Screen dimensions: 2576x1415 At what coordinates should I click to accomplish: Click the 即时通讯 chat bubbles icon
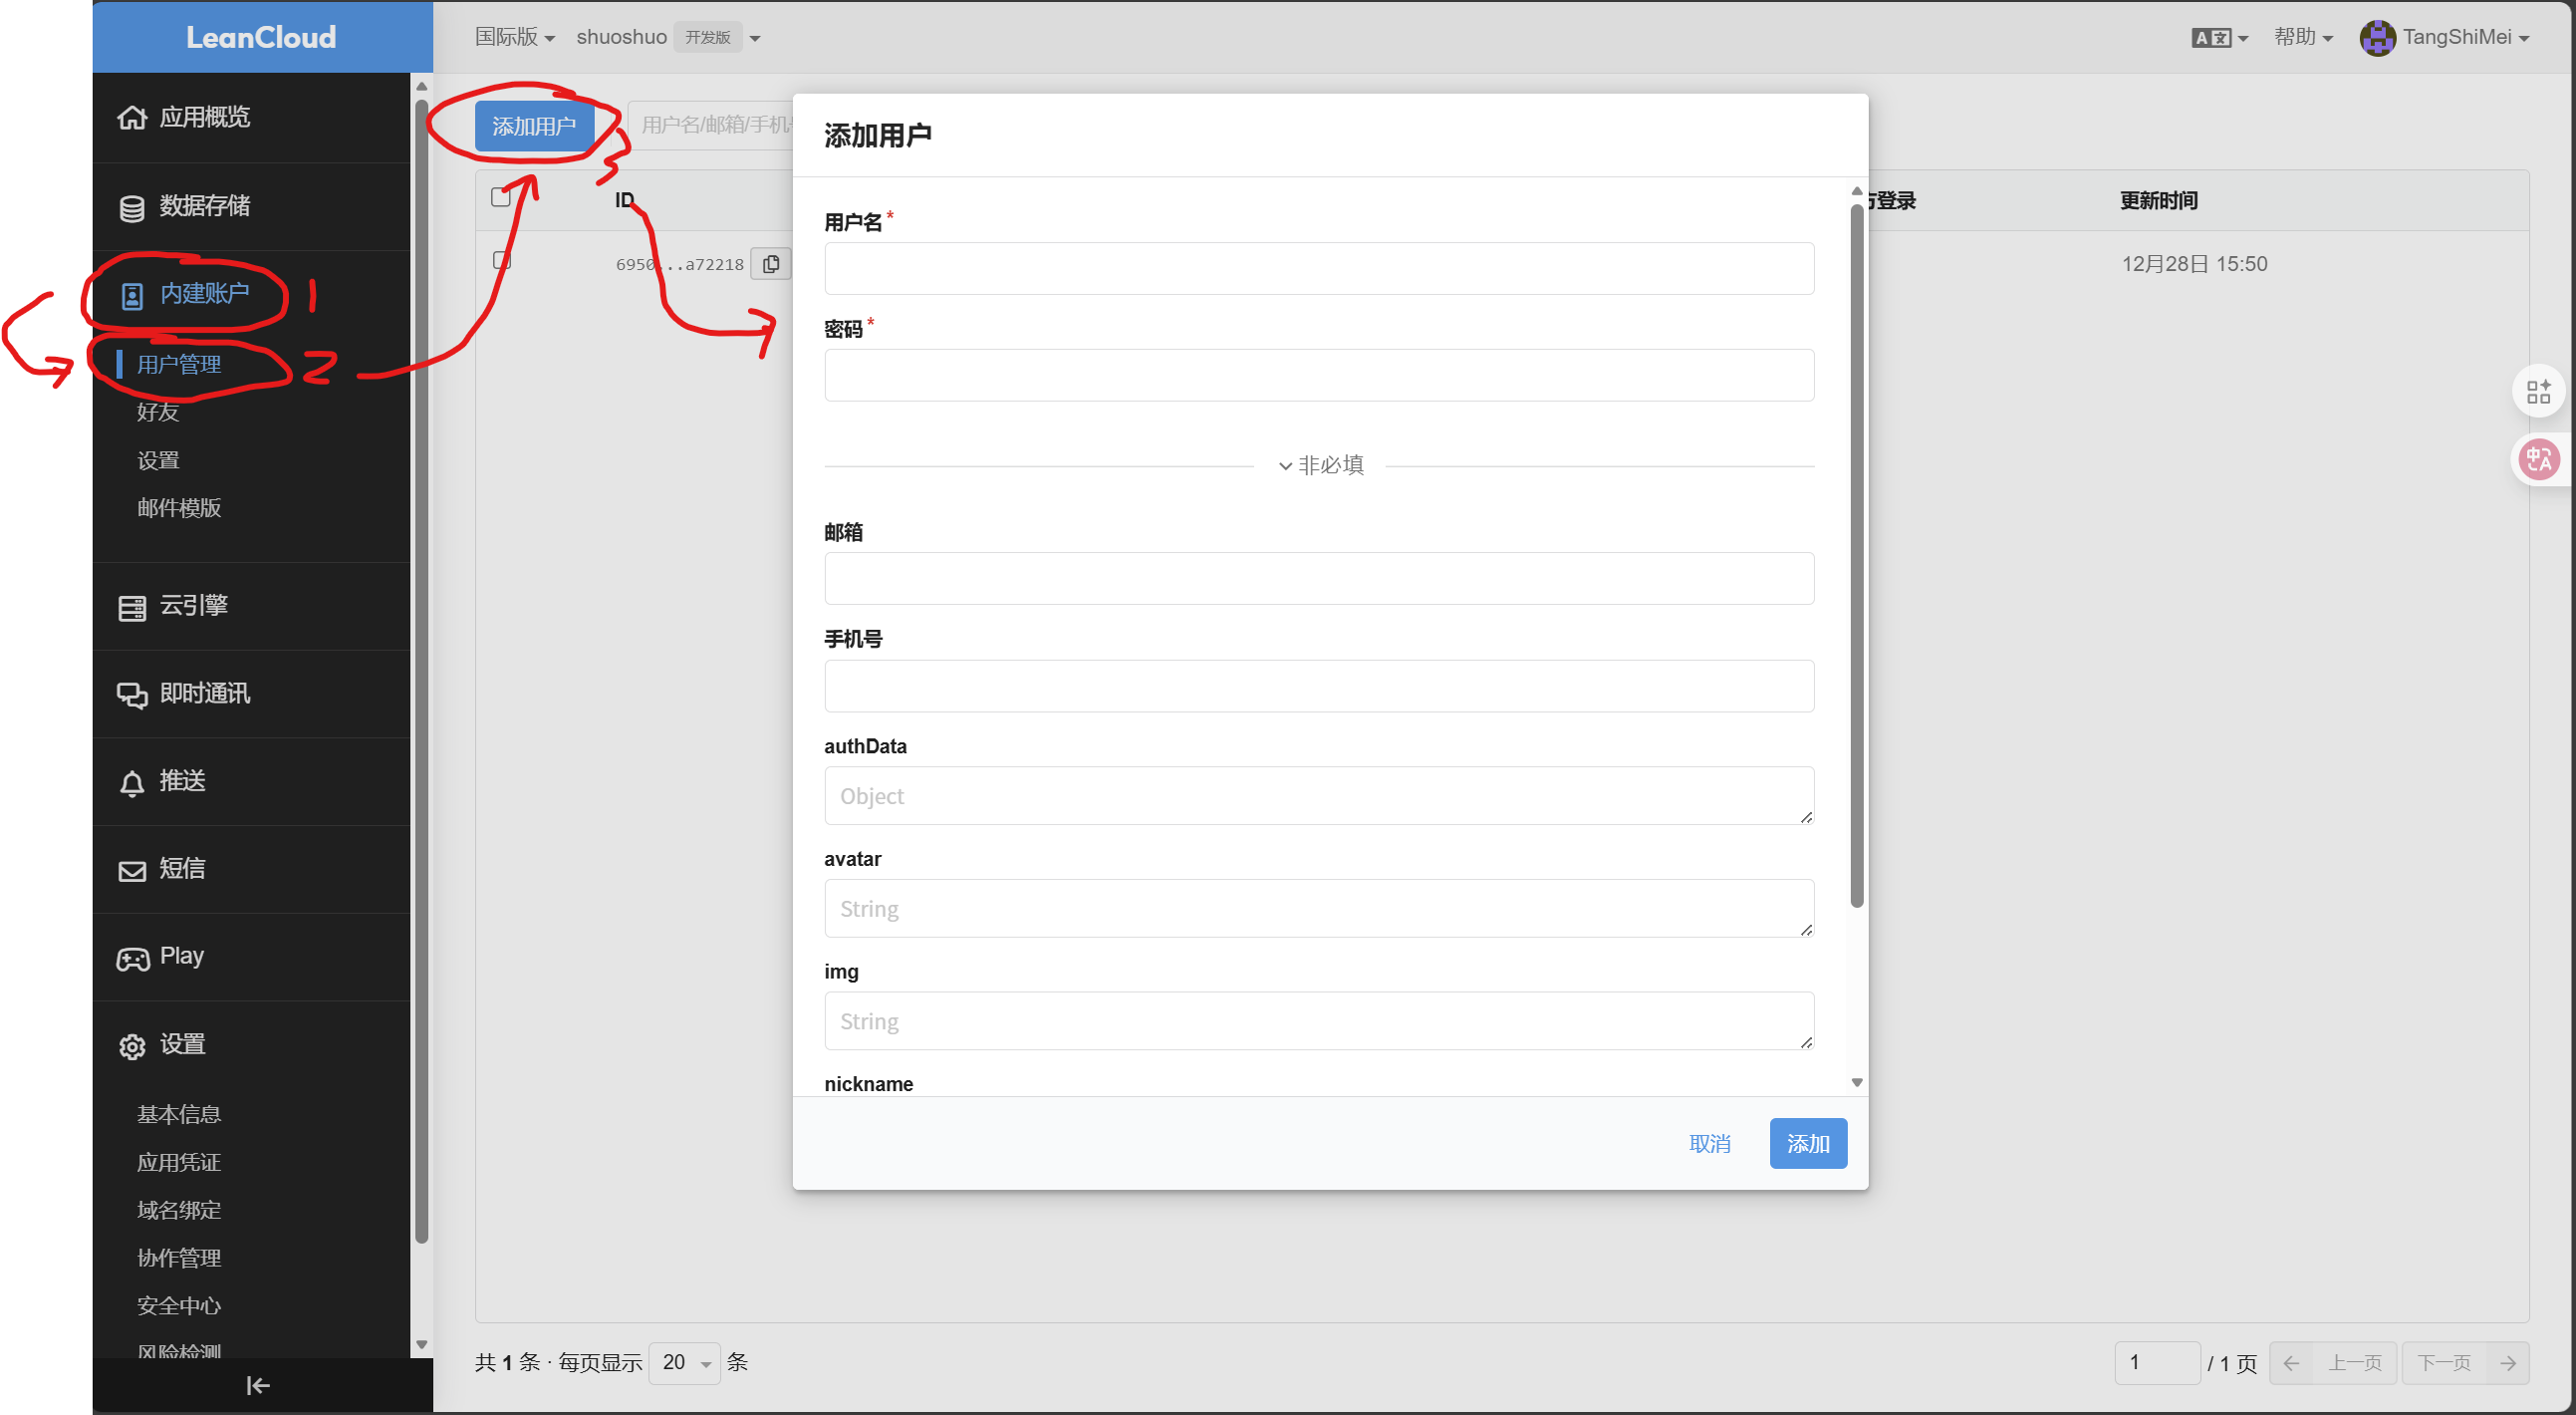tap(132, 694)
